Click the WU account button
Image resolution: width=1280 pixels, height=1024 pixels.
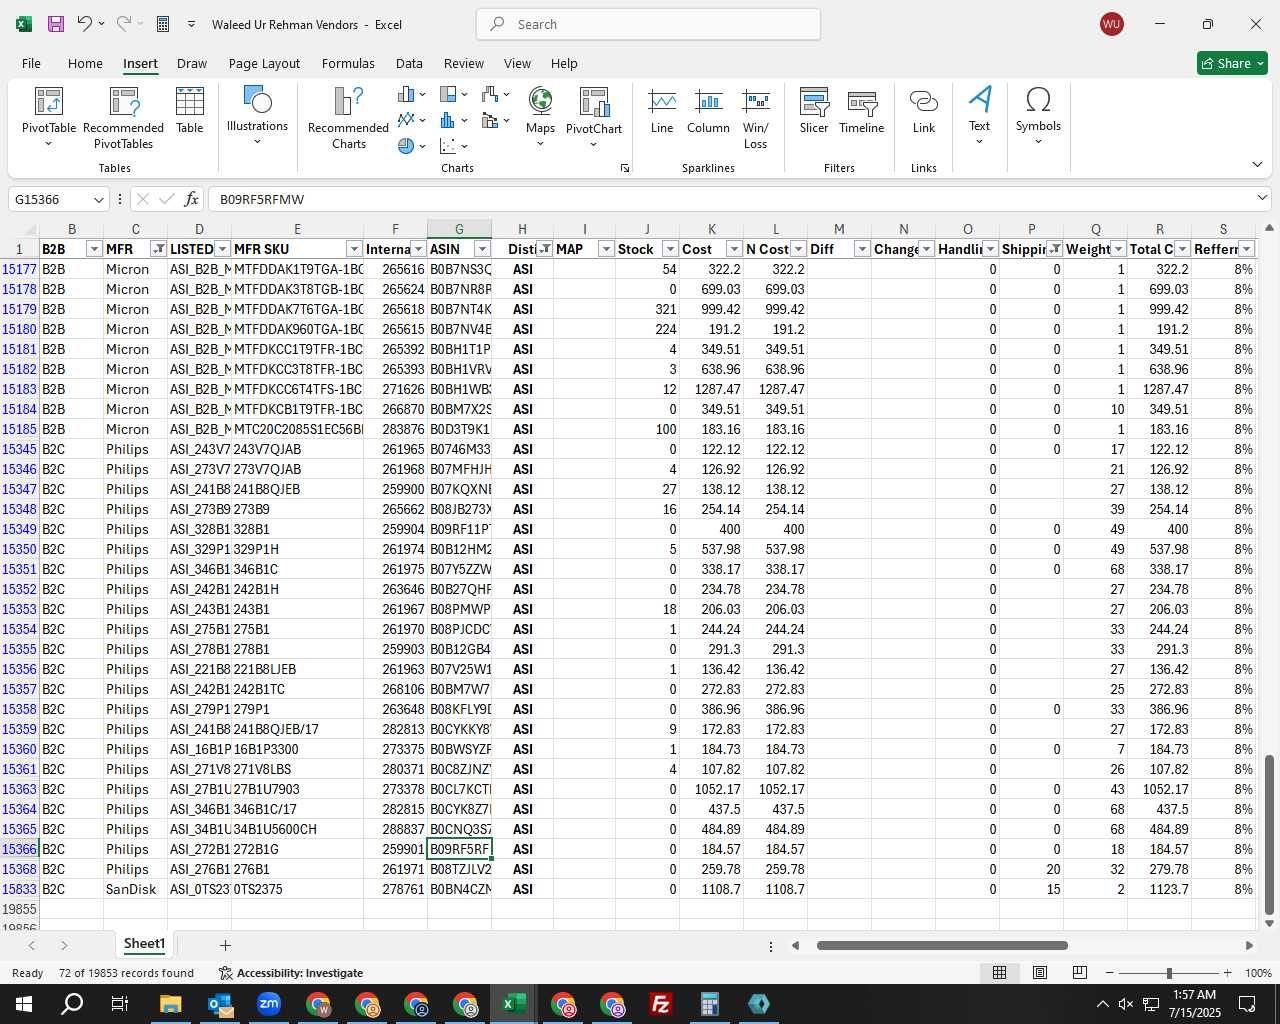[1111, 24]
